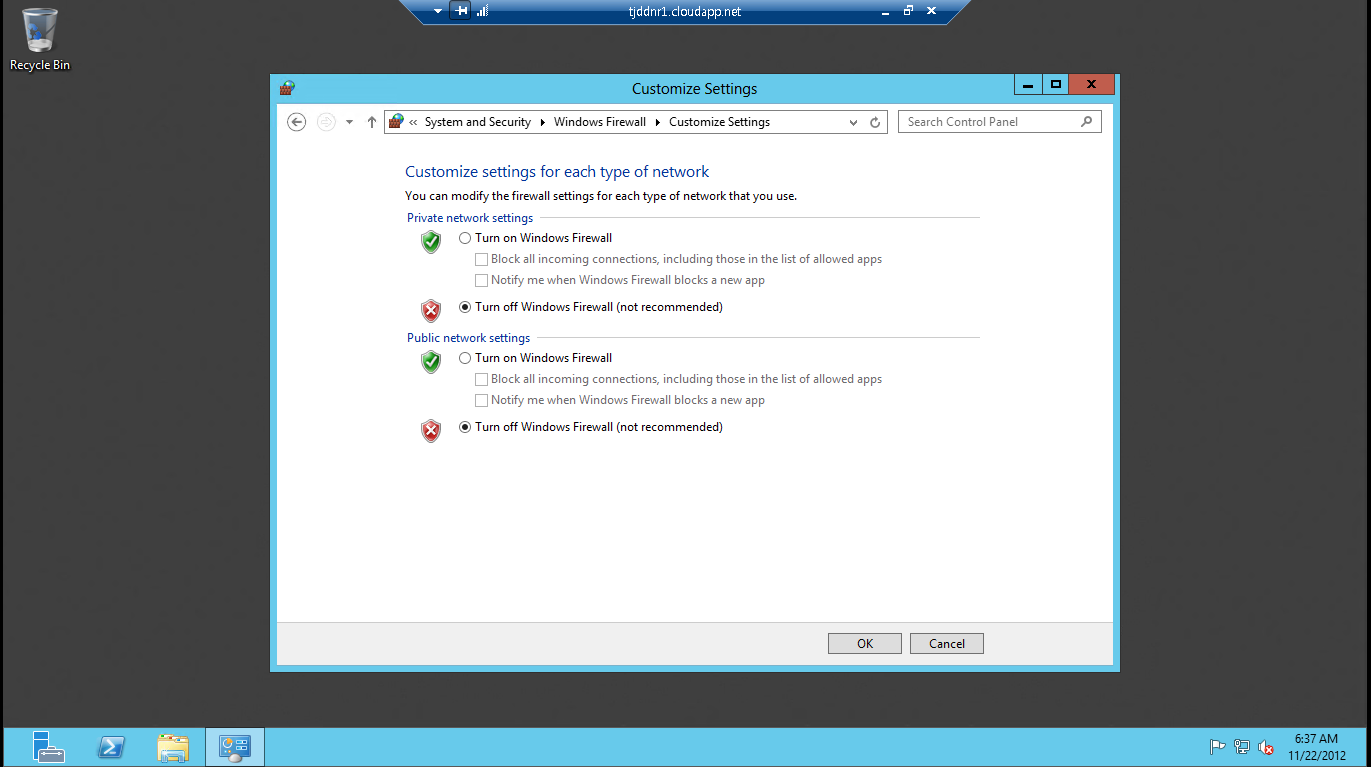
Task: Check connection signal strength in the connection bar
Action: point(482,11)
